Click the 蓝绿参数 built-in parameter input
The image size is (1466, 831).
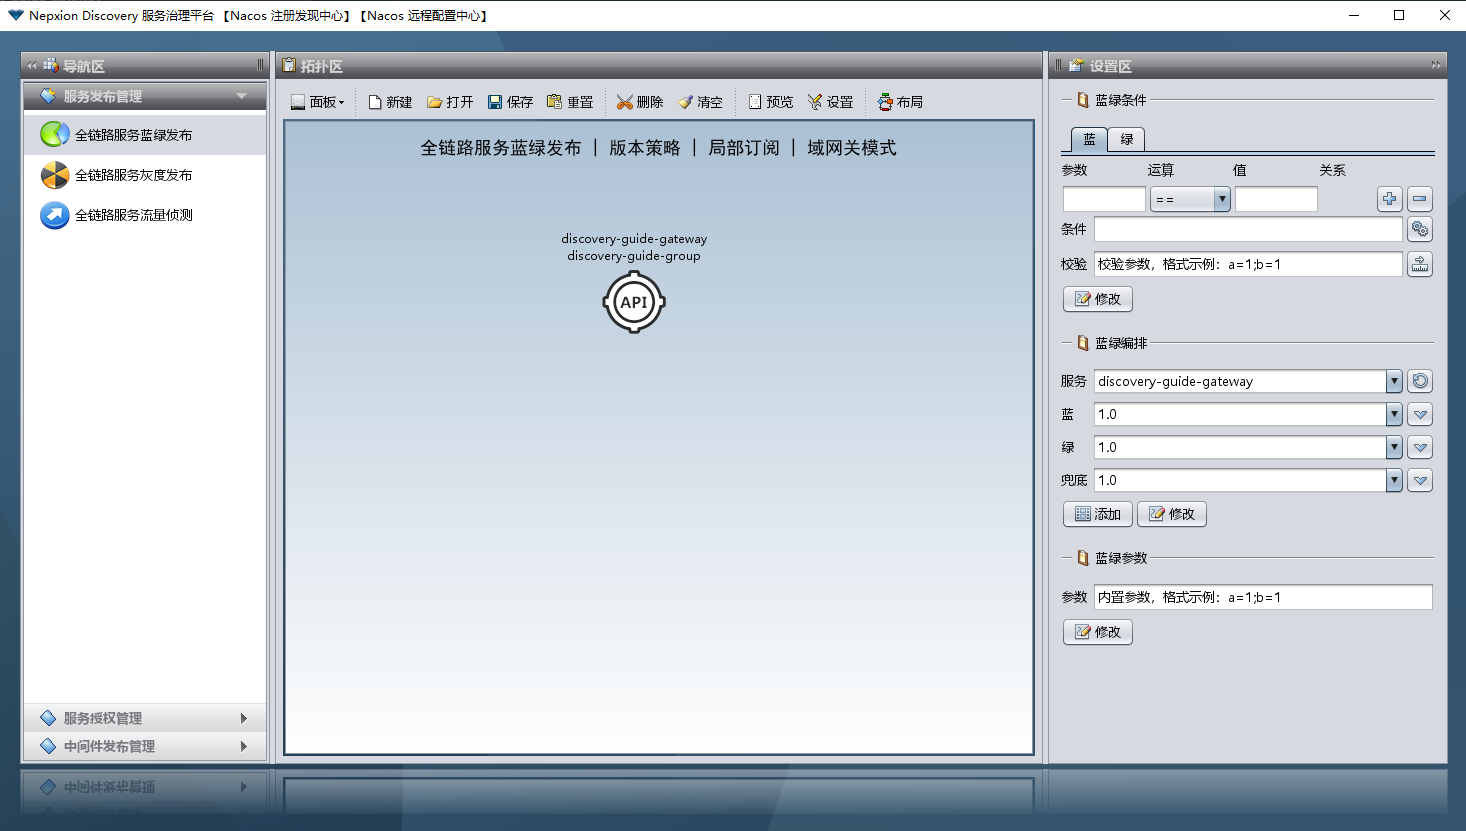(x=1263, y=597)
